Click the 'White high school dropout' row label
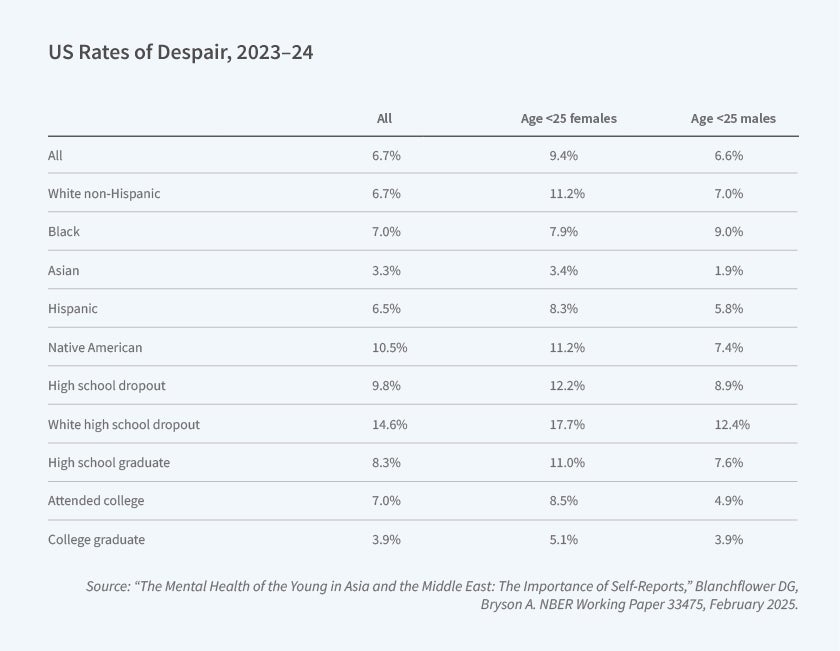 pos(124,424)
